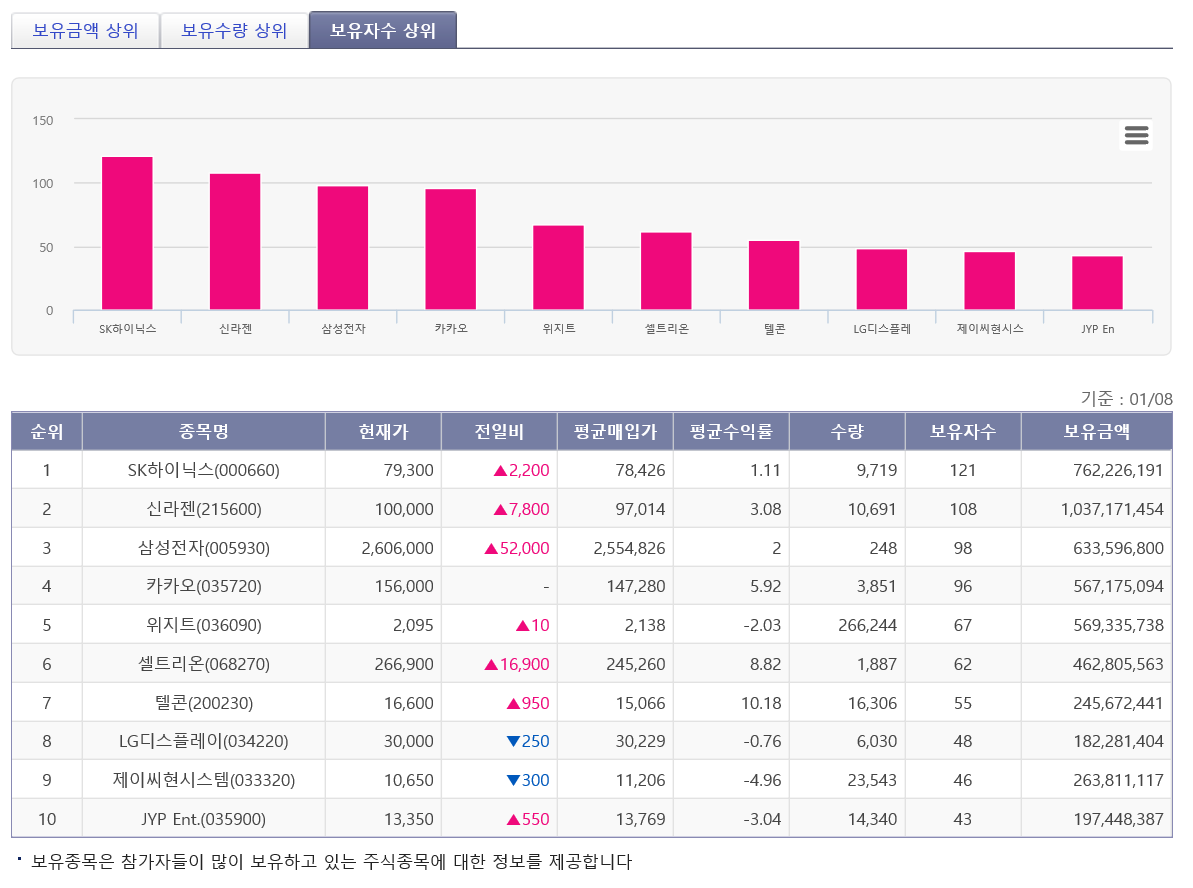Open 텔콘(200230) stock name in table
1193x888 pixels.
tap(204, 703)
